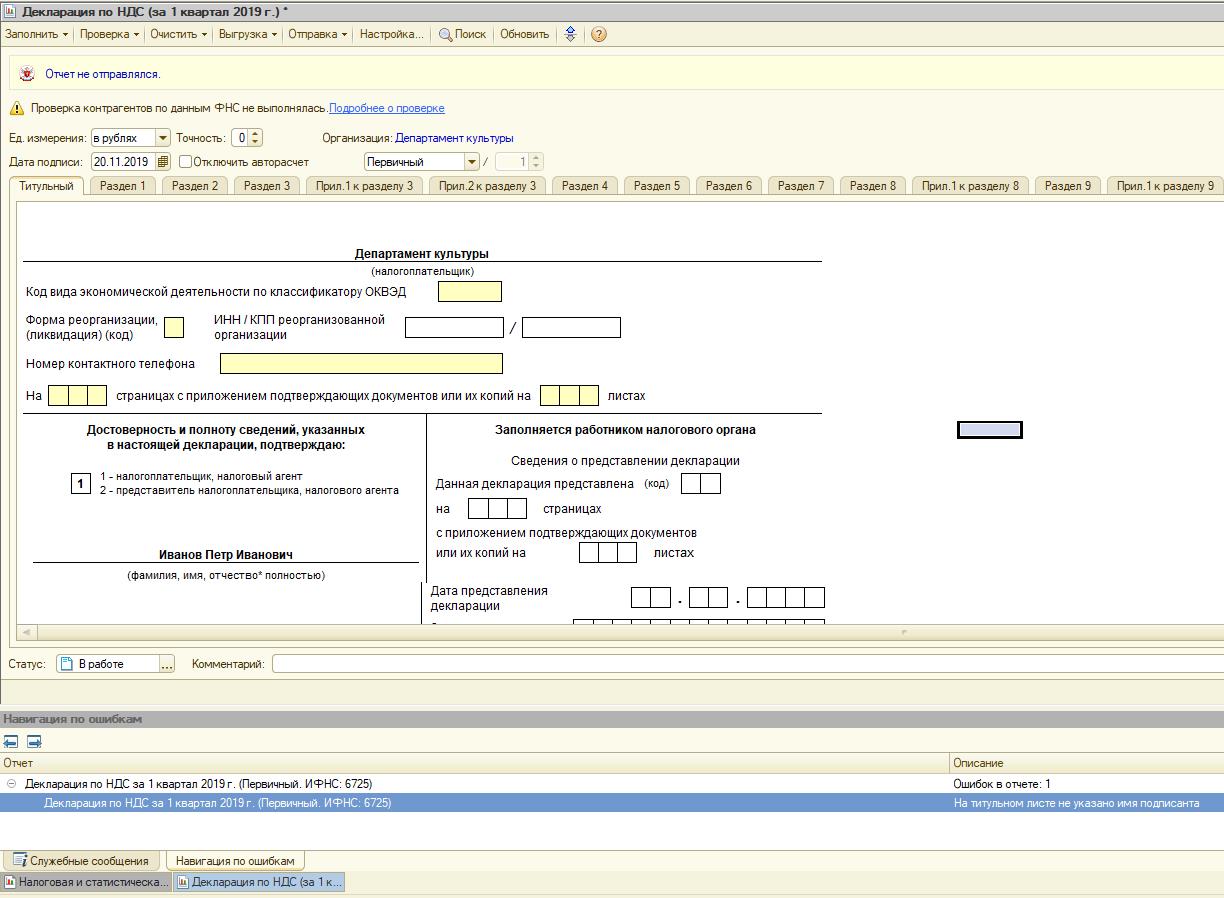Click the help question mark icon
The width and height of the screenshot is (1224, 898).
[x=598, y=34]
